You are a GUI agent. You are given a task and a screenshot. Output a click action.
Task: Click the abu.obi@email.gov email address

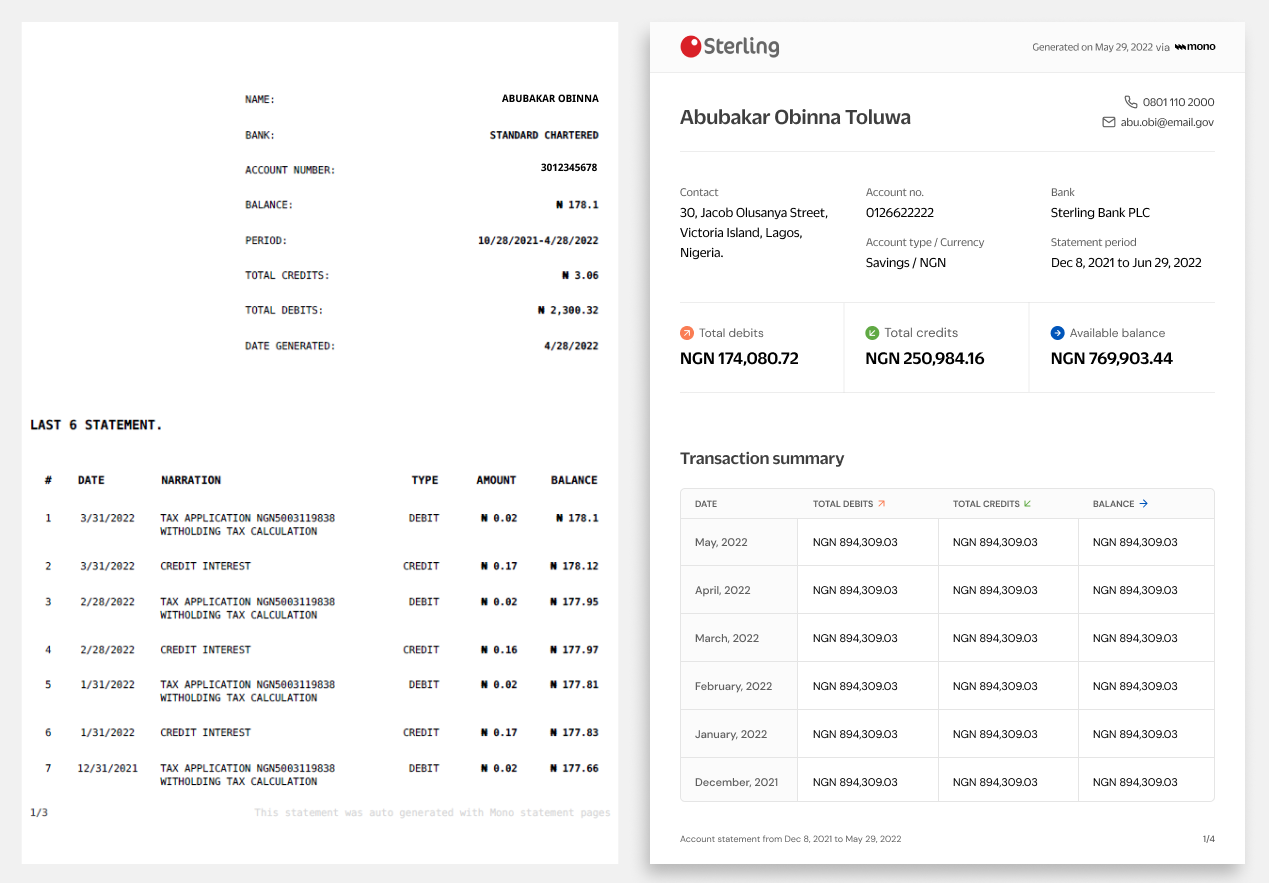coord(1167,122)
